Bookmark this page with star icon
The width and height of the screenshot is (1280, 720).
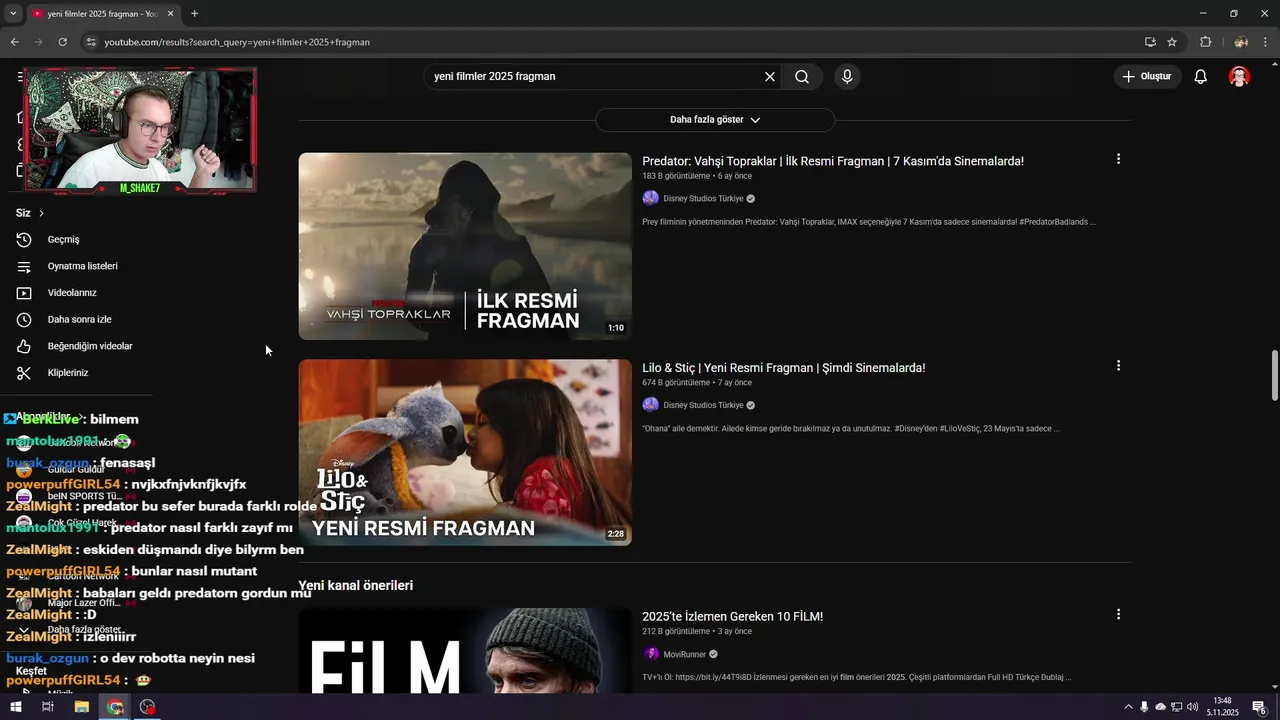[x=1172, y=42]
